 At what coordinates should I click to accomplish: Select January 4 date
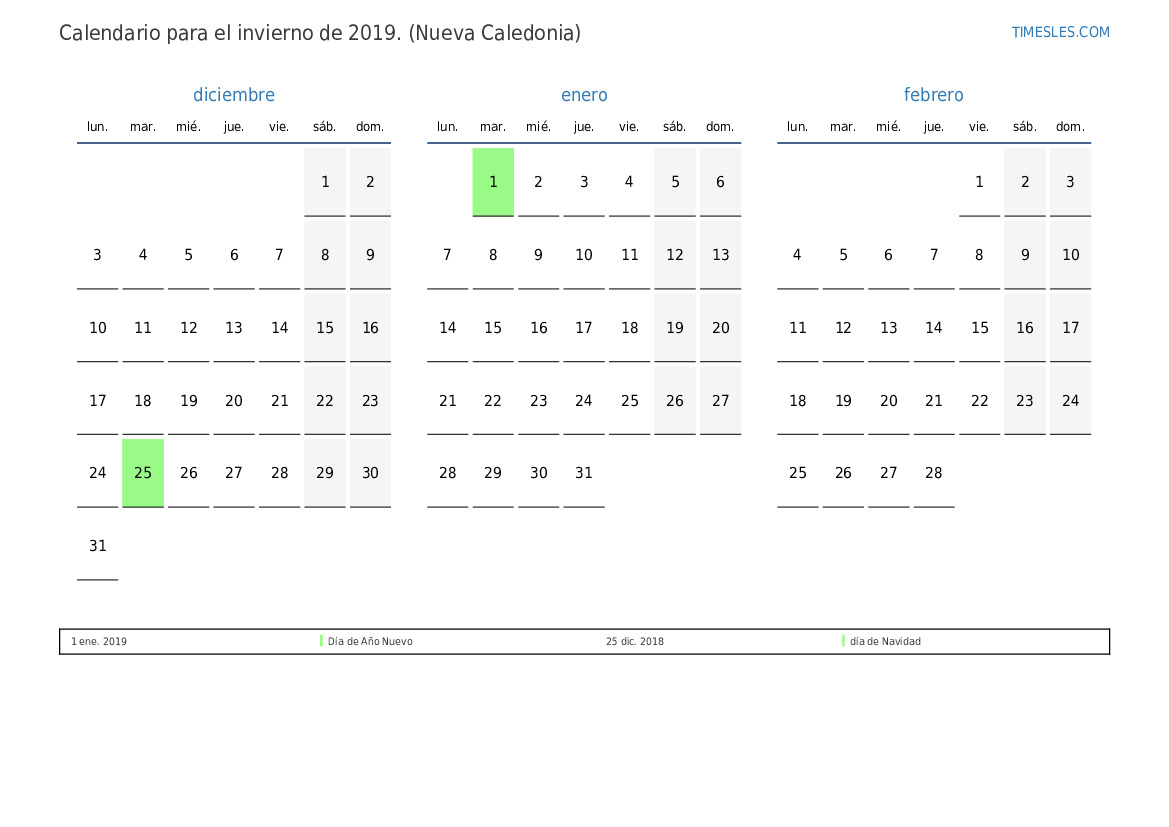pos(629,182)
